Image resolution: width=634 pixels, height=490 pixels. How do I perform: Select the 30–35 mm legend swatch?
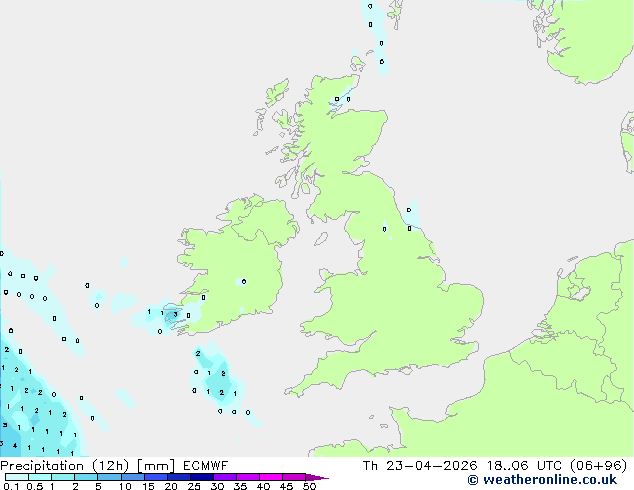click(x=225, y=477)
